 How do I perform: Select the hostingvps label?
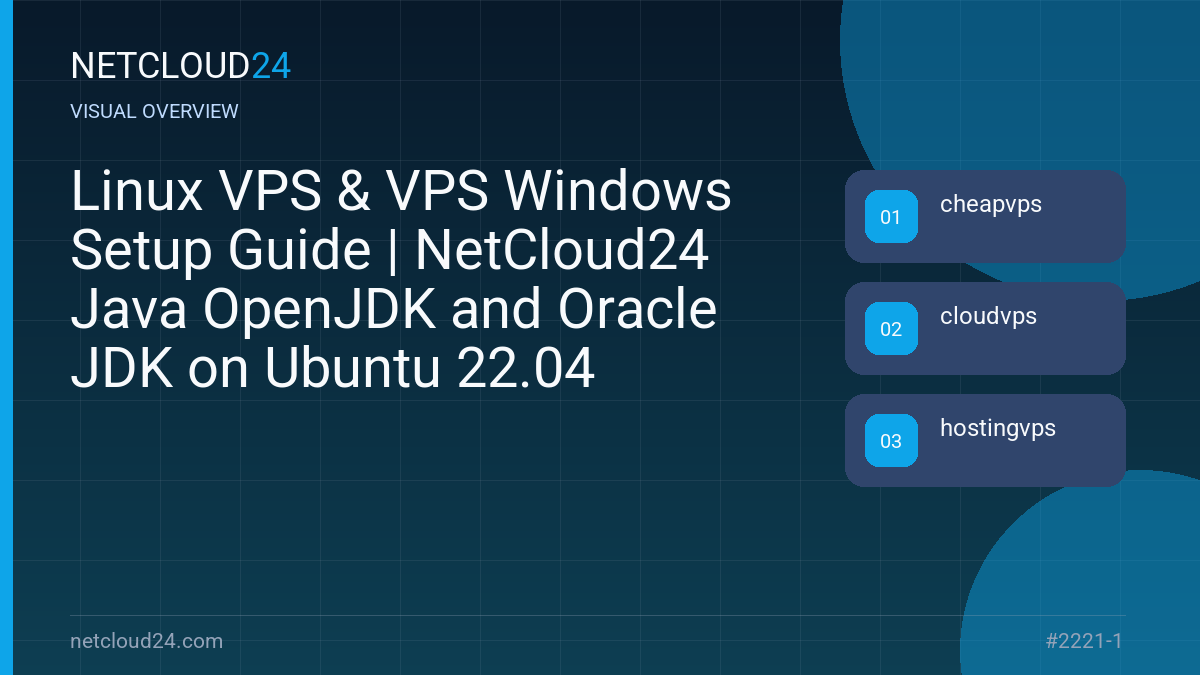pyautogui.click(x=998, y=429)
